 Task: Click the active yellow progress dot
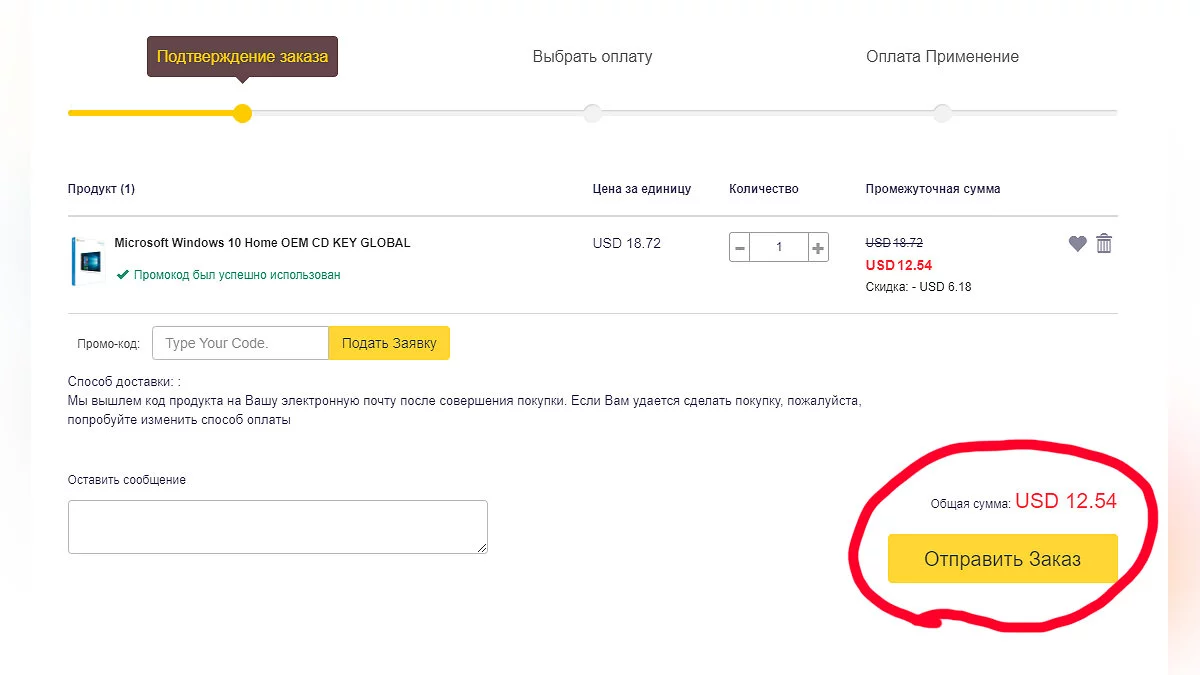coord(242,113)
